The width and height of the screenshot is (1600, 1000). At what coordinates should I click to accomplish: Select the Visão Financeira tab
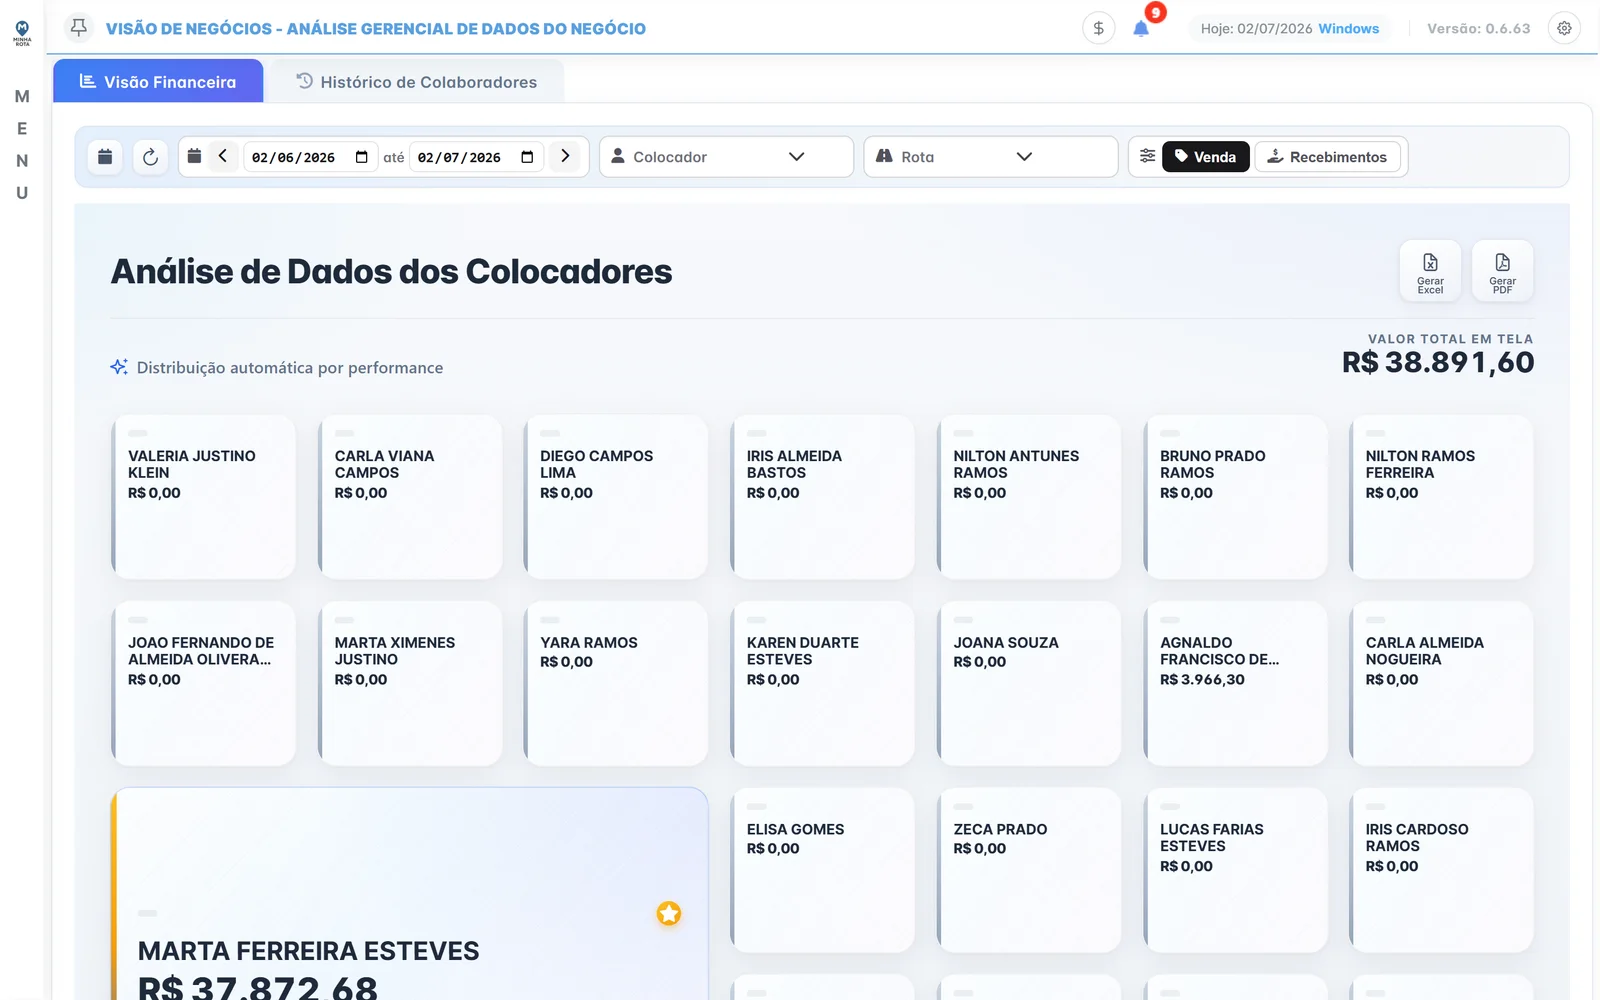(158, 81)
